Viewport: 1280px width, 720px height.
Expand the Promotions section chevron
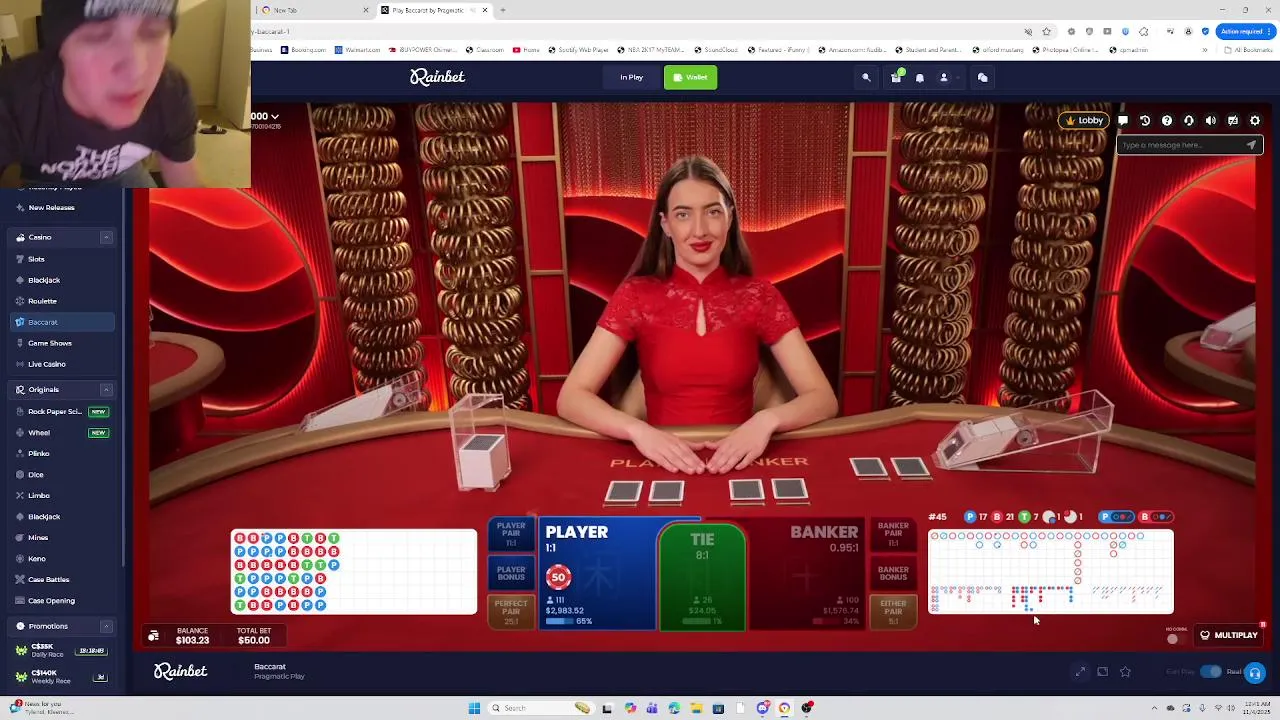tap(106, 627)
